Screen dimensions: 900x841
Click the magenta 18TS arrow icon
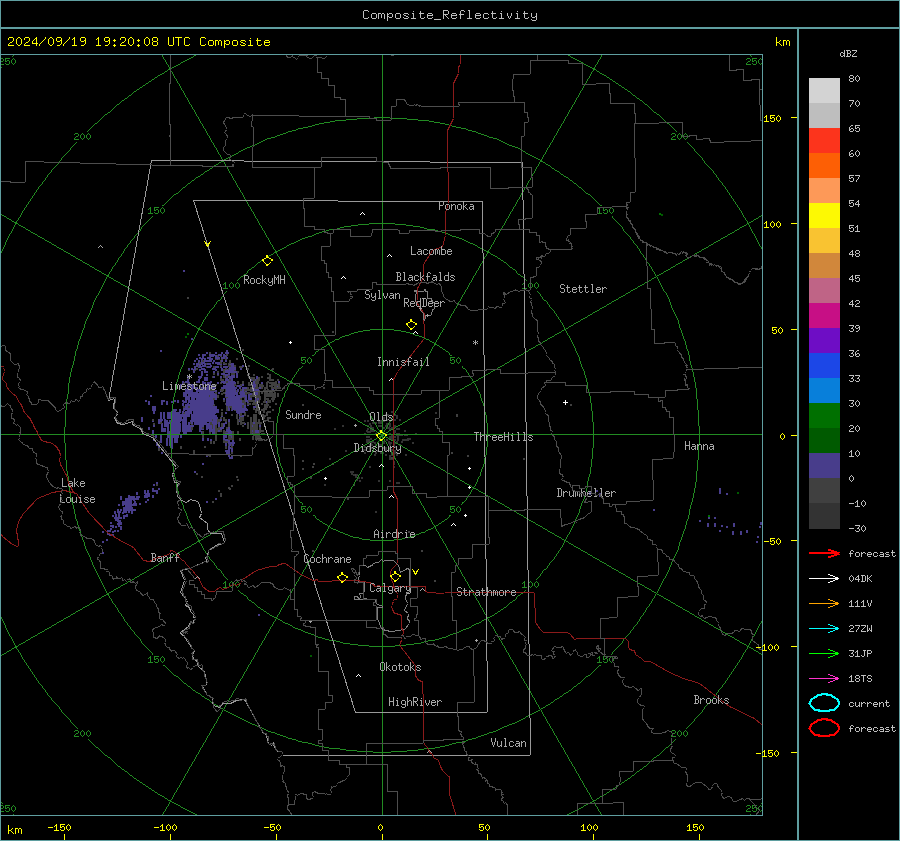[824, 679]
